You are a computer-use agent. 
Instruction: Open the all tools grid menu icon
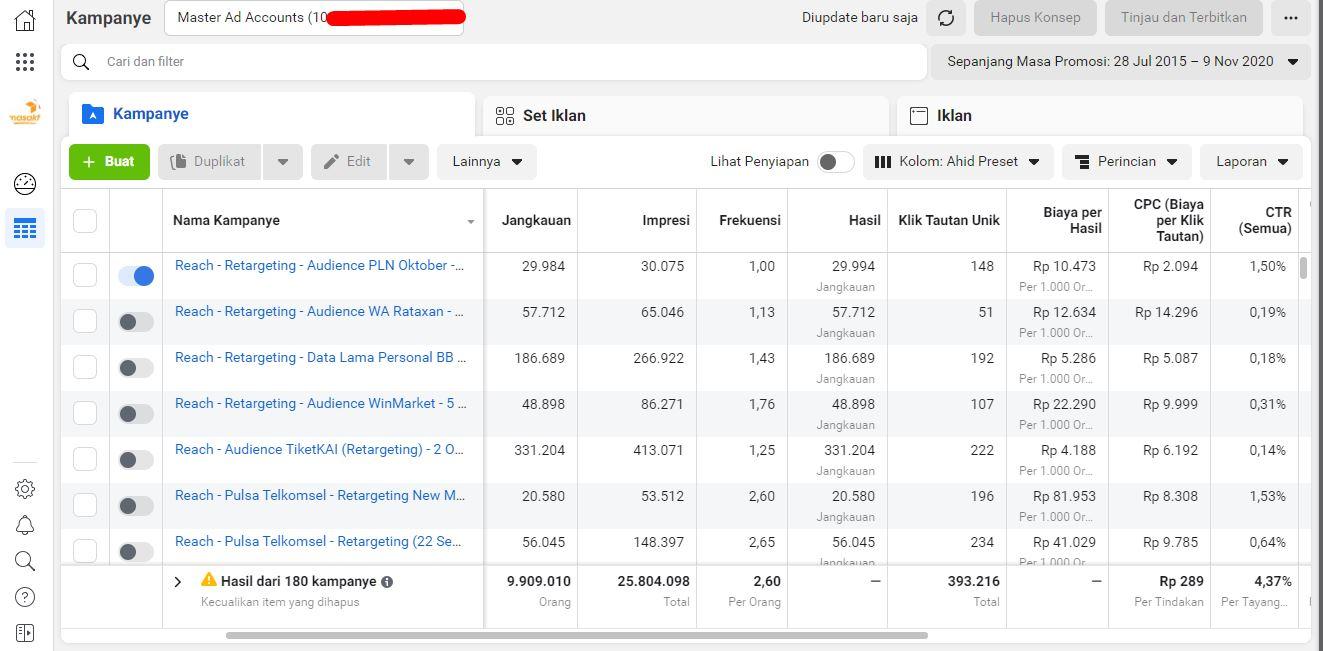pyautogui.click(x=25, y=62)
